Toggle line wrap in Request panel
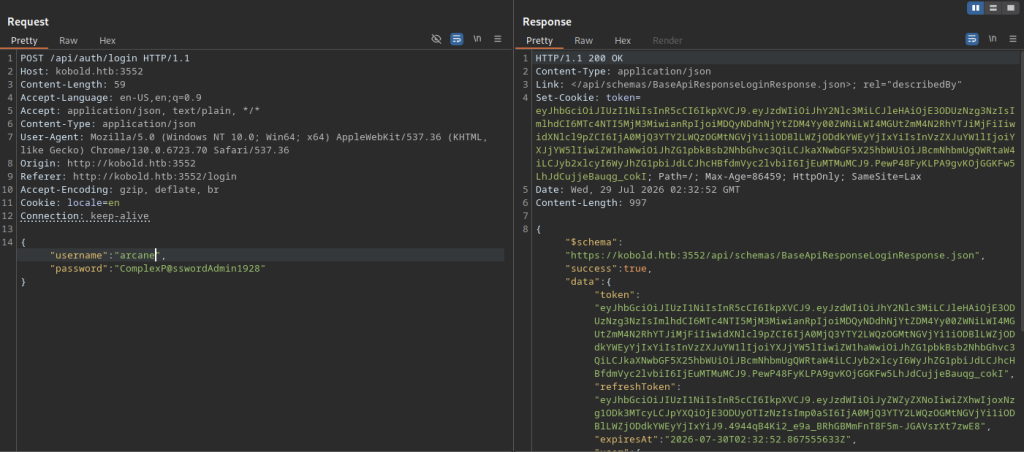 [456, 39]
